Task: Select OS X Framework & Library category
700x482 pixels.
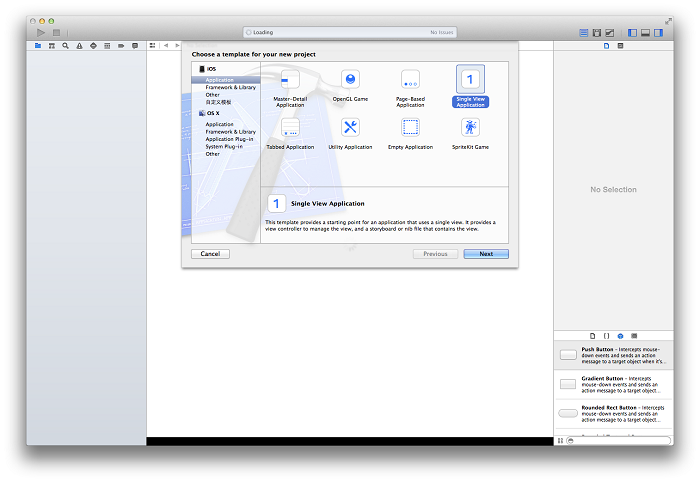Action: pyautogui.click(x=225, y=132)
